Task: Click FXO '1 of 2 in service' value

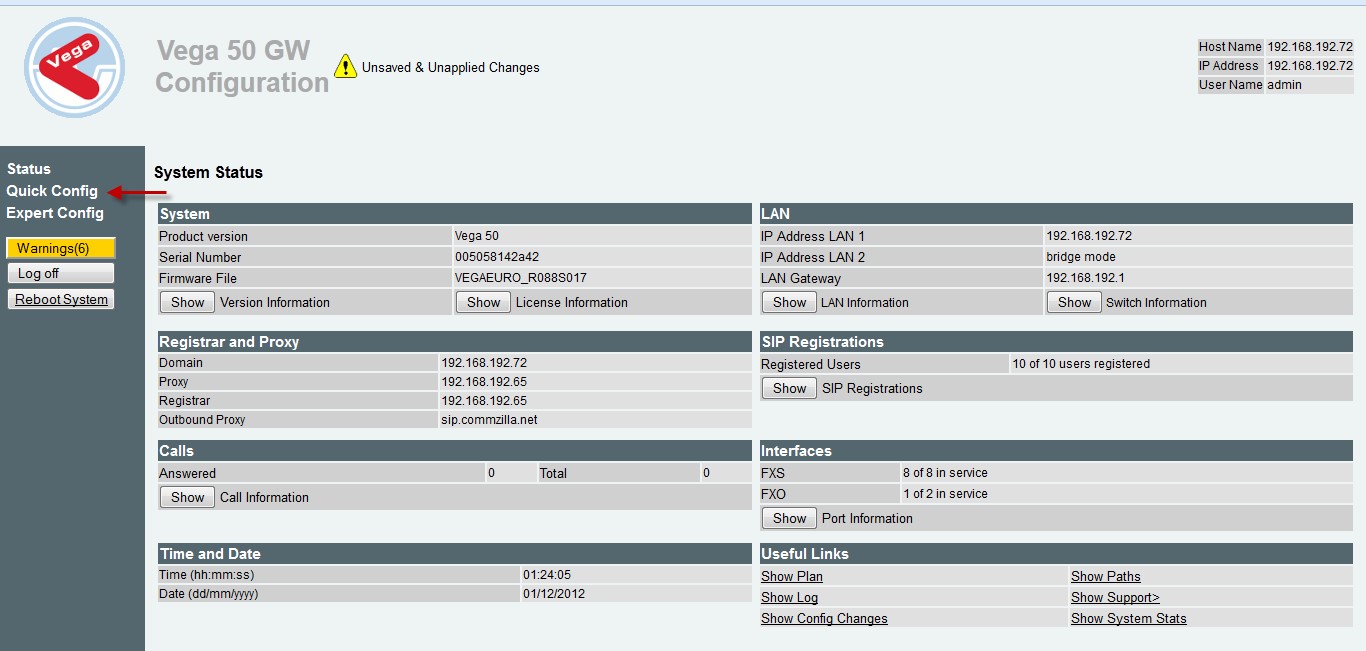Action: click(945, 494)
